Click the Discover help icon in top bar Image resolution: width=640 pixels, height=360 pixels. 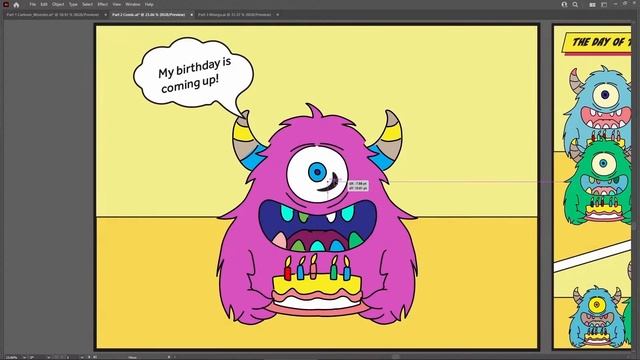(x=564, y=4)
